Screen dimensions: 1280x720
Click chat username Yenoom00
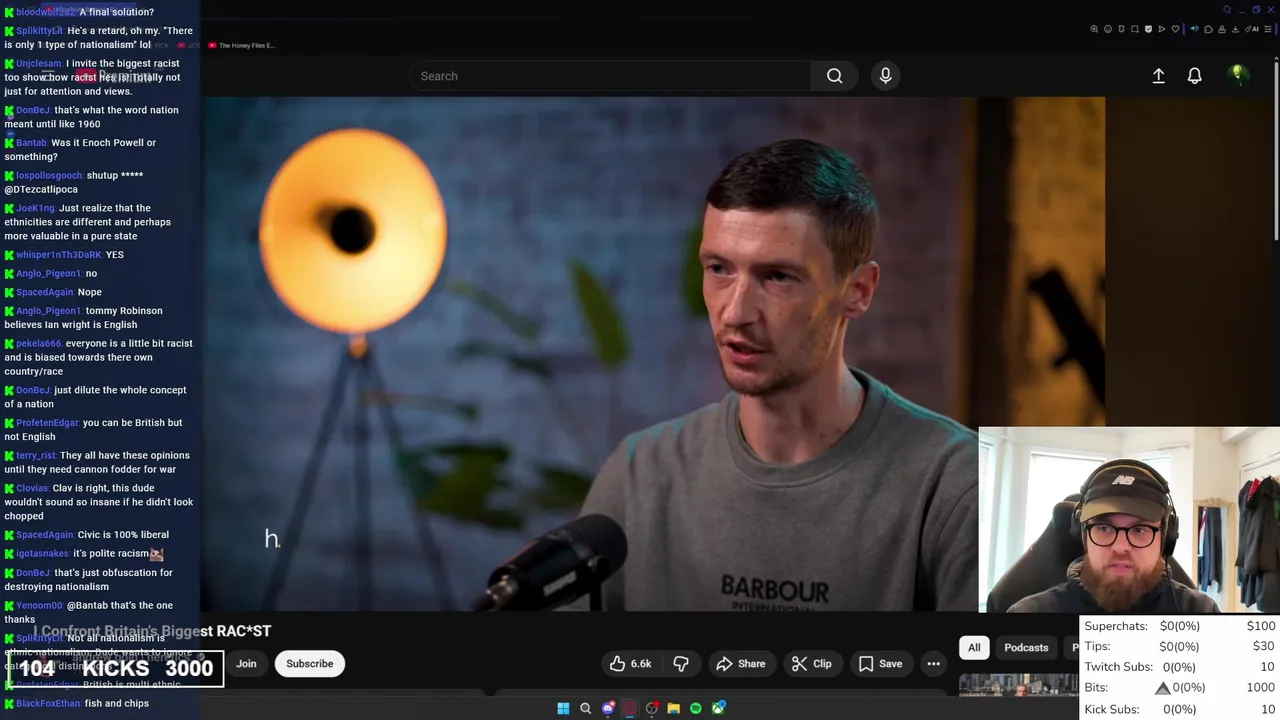point(39,605)
